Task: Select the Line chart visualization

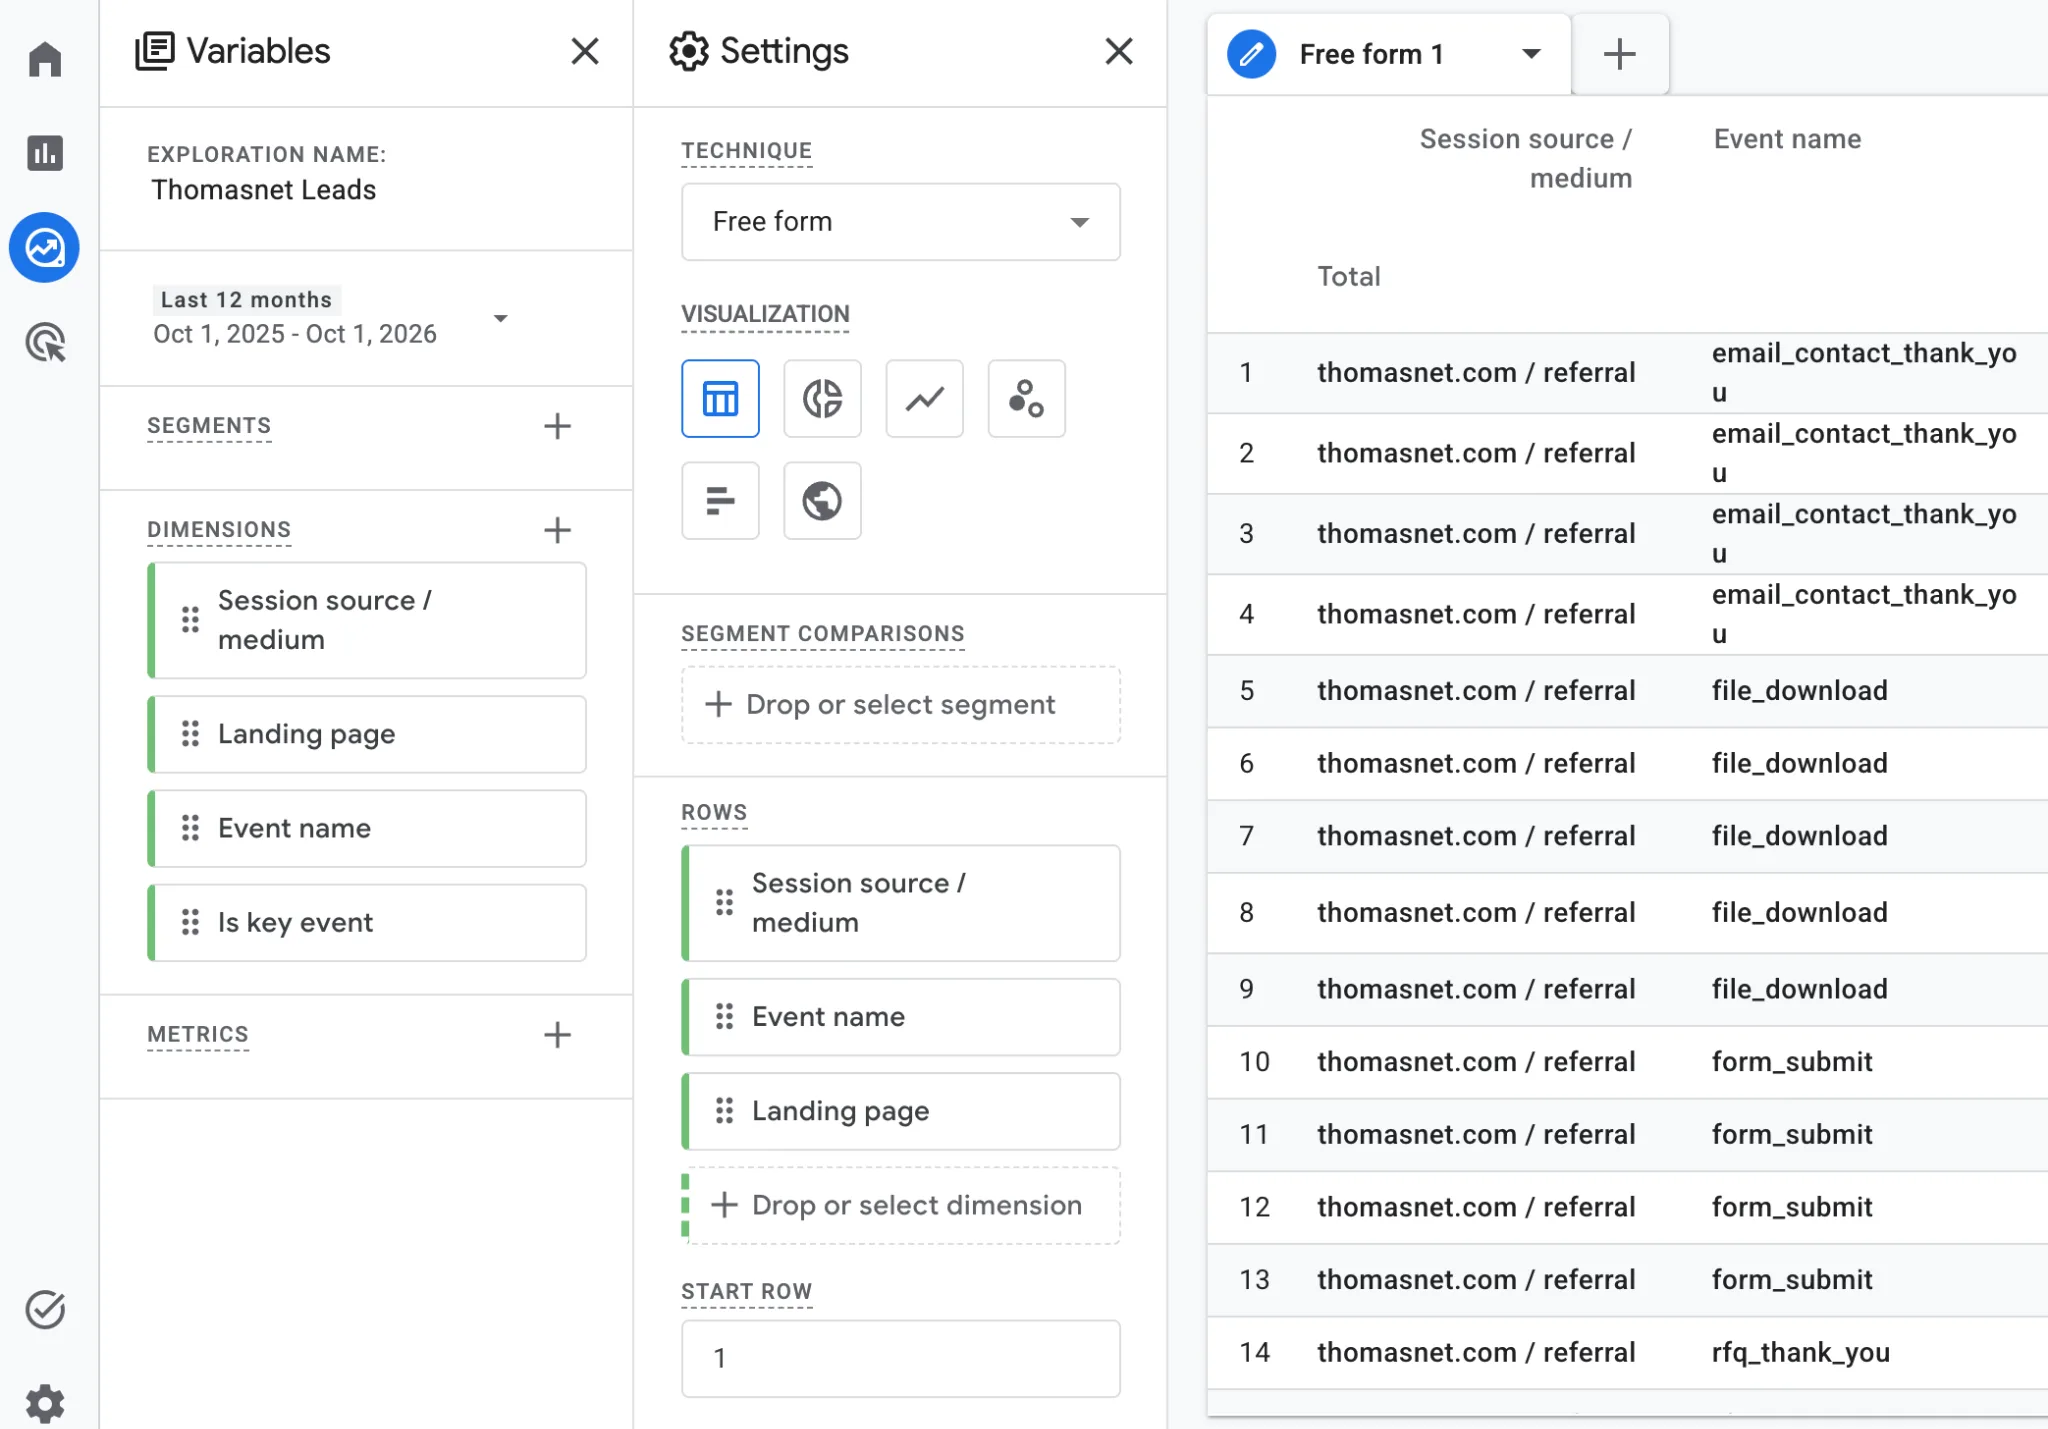Action: click(x=924, y=398)
